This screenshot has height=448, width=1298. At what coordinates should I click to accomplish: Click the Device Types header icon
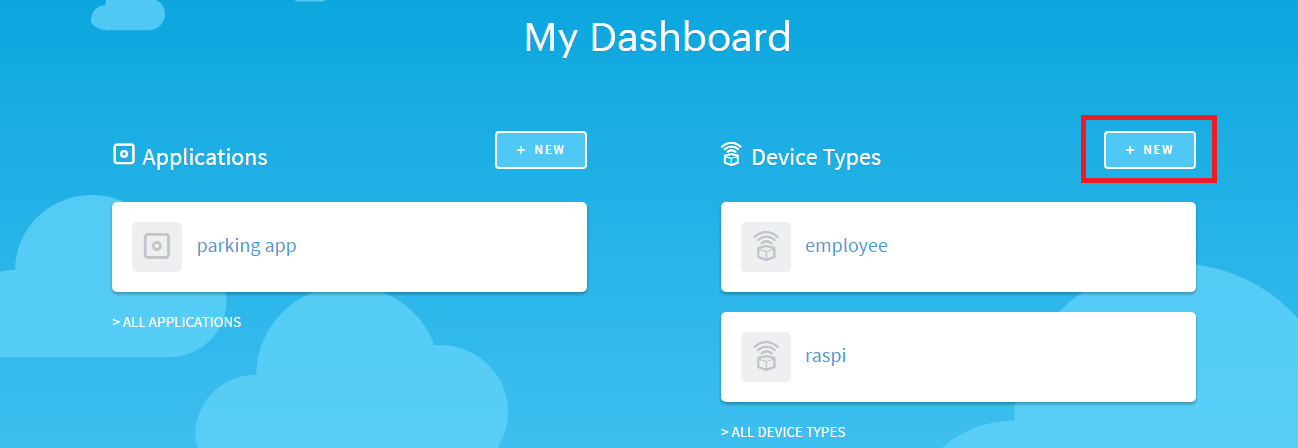pos(731,155)
